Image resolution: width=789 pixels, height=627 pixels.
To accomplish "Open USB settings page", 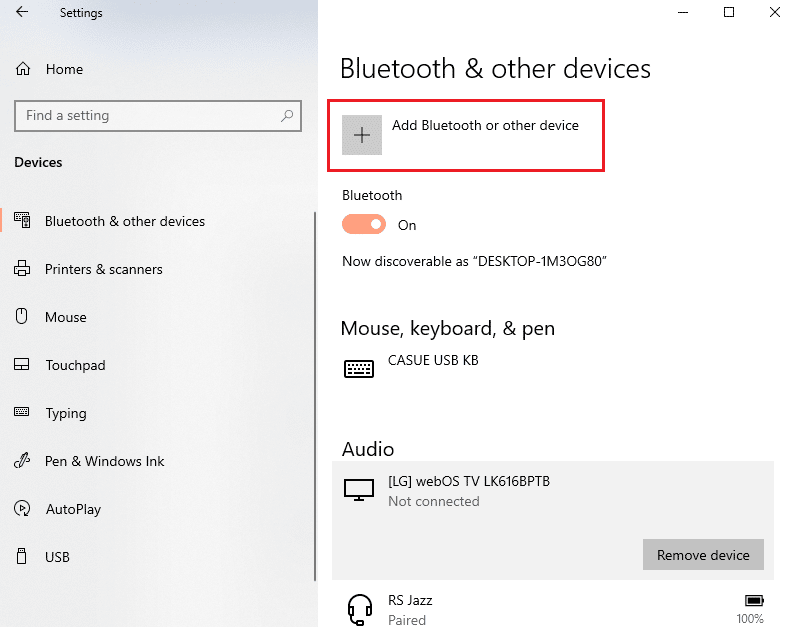I will pos(57,557).
